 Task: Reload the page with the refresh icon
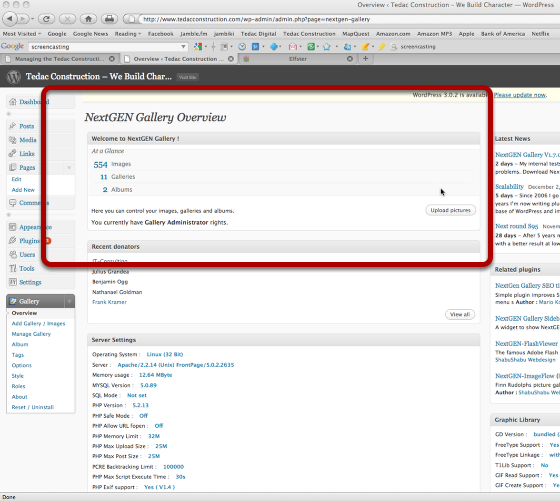click(x=46, y=19)
